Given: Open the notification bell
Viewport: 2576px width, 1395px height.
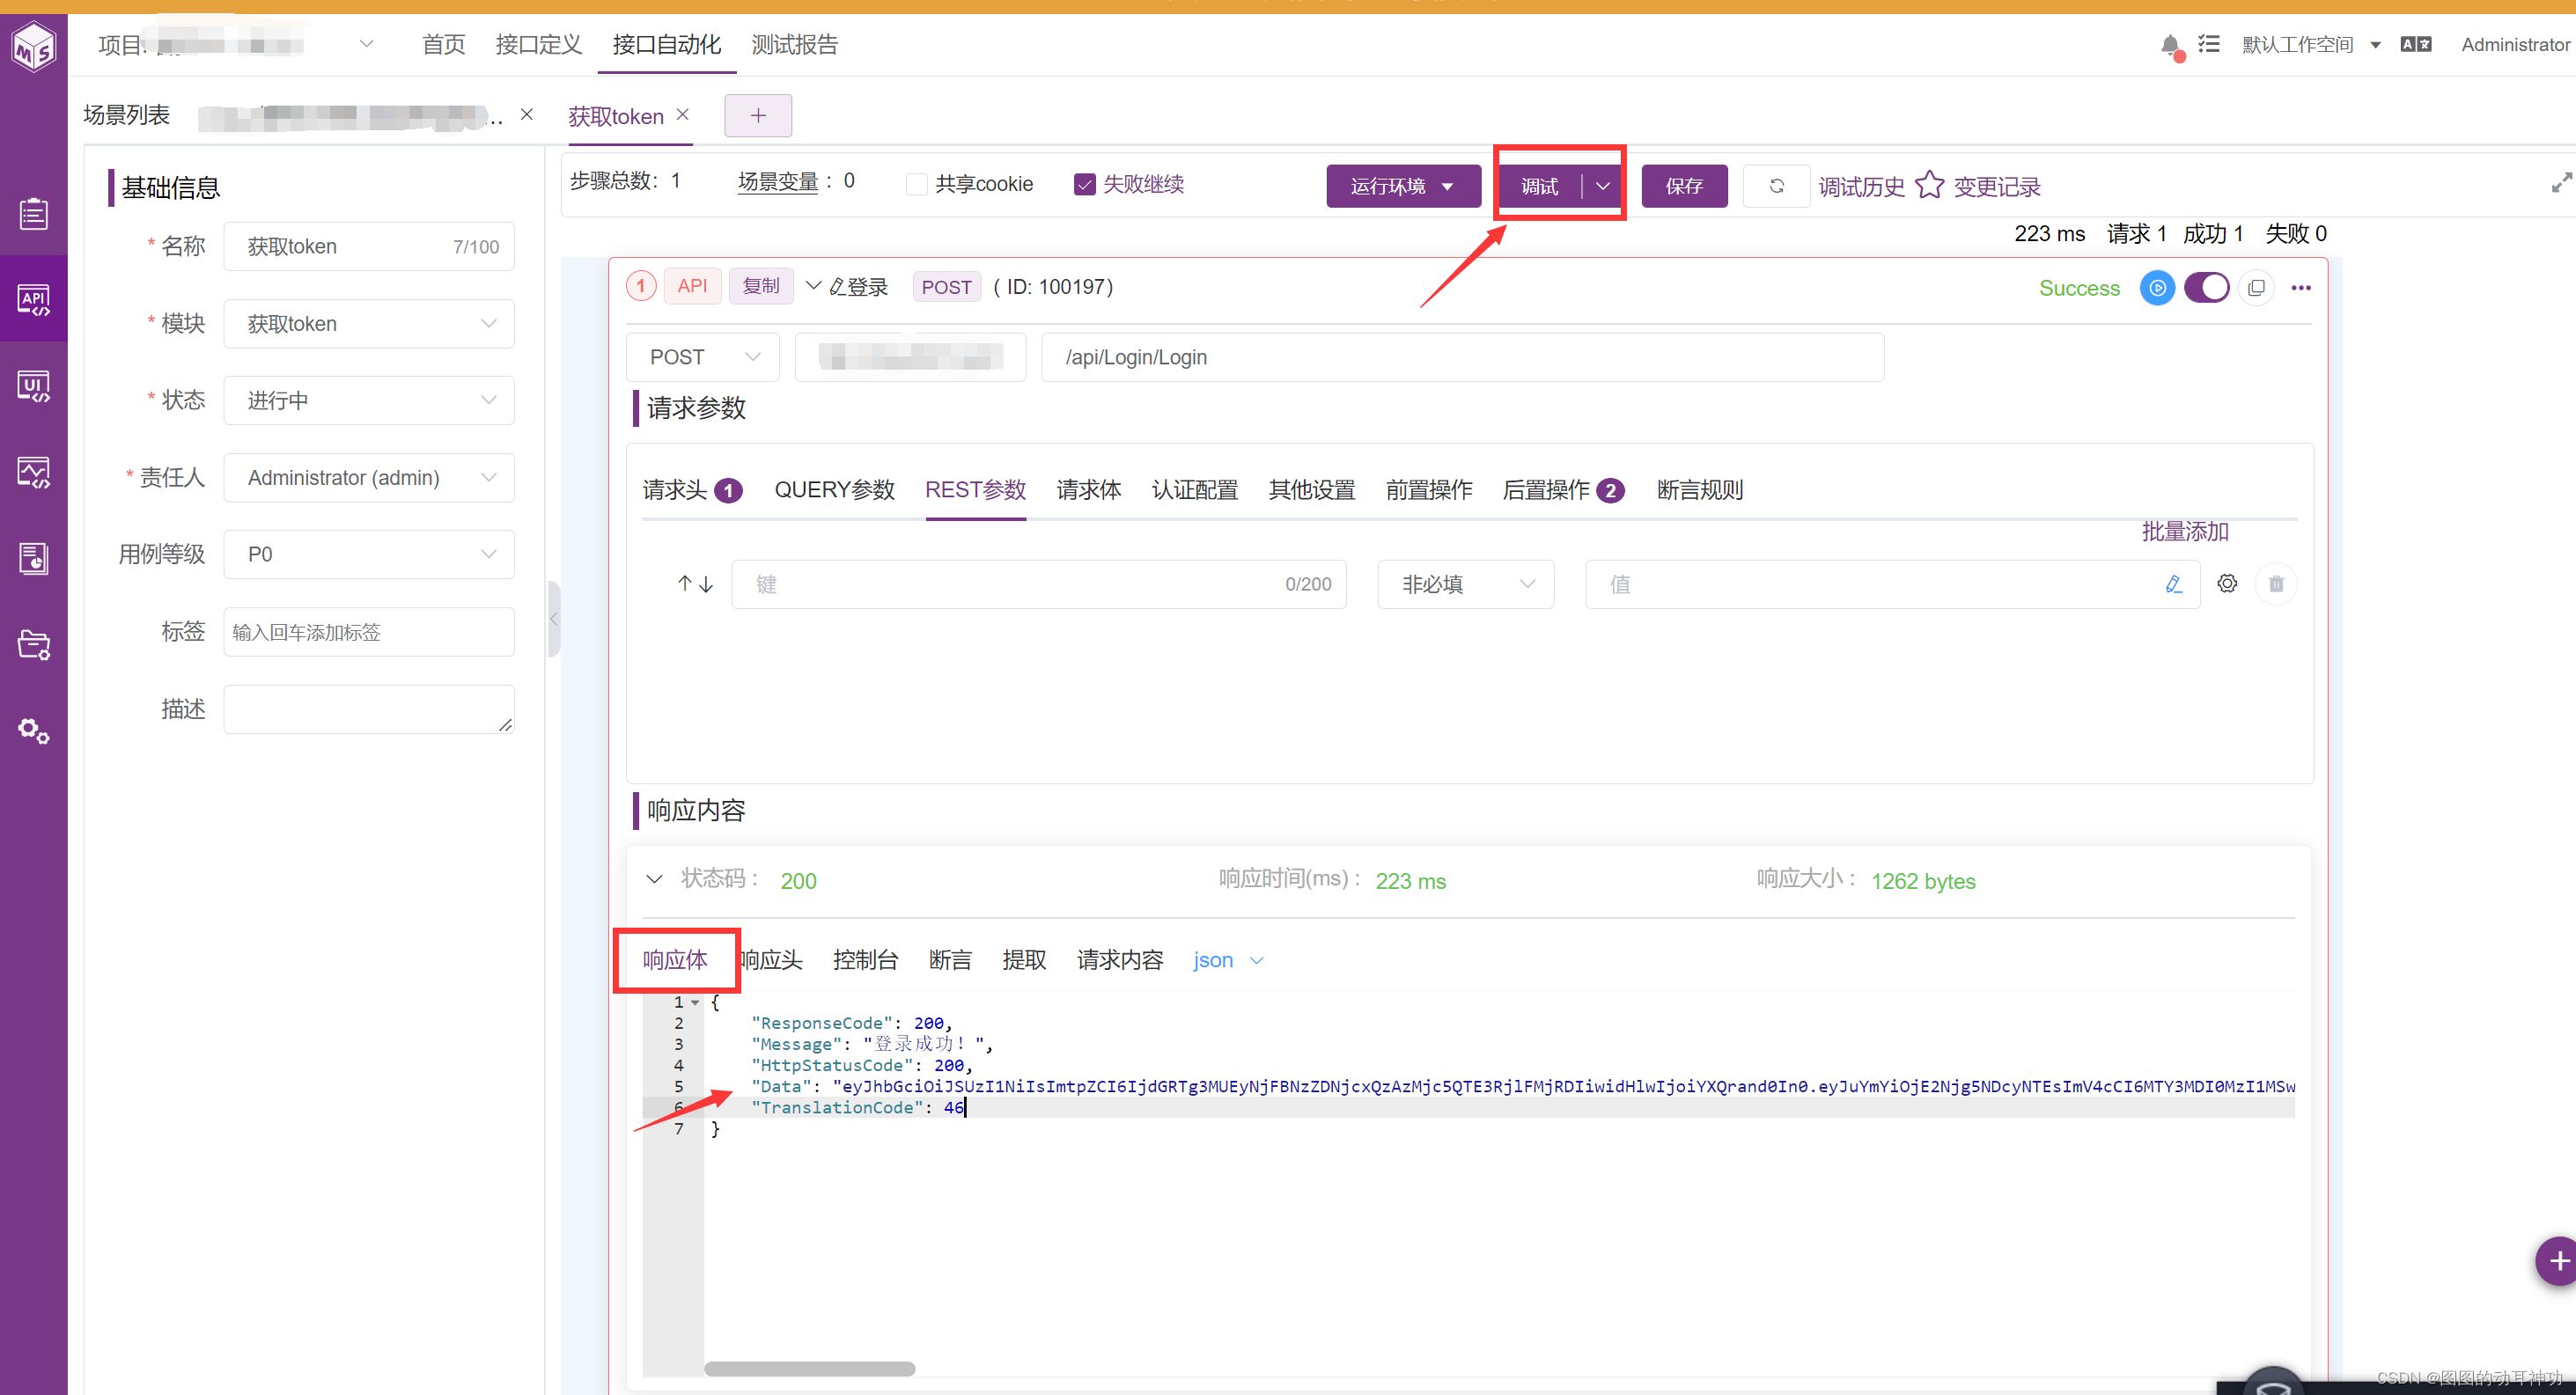Looking at the screenshot, I should coord(2170,45).
